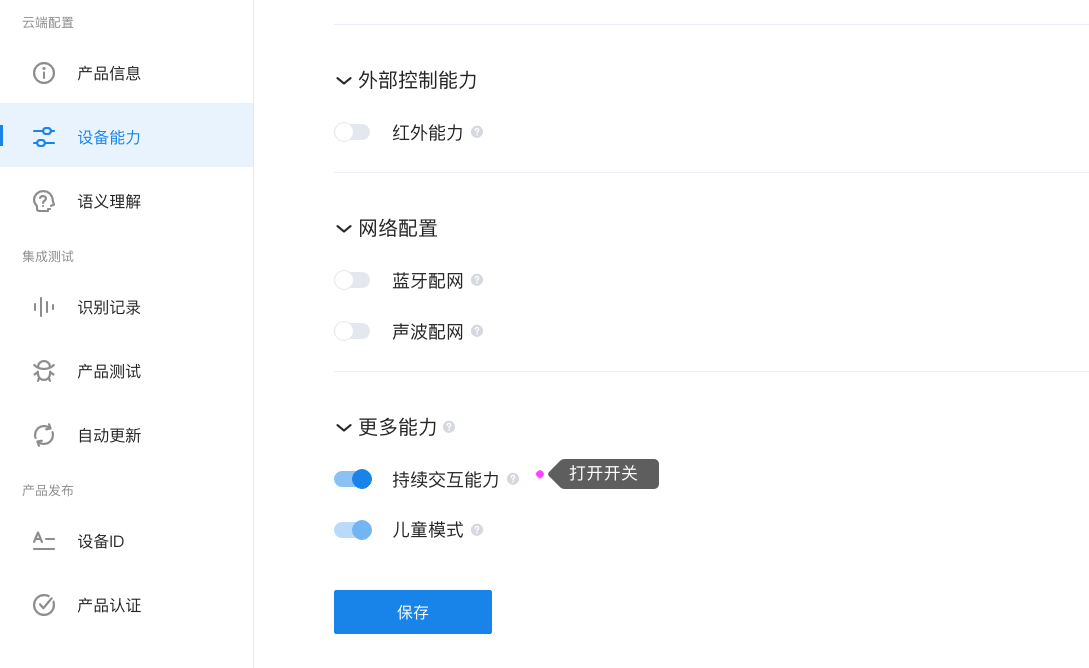The image size is (1089, 668).
Task: Turn off the 儿童模式 switch
Action: tap(353, 531)
